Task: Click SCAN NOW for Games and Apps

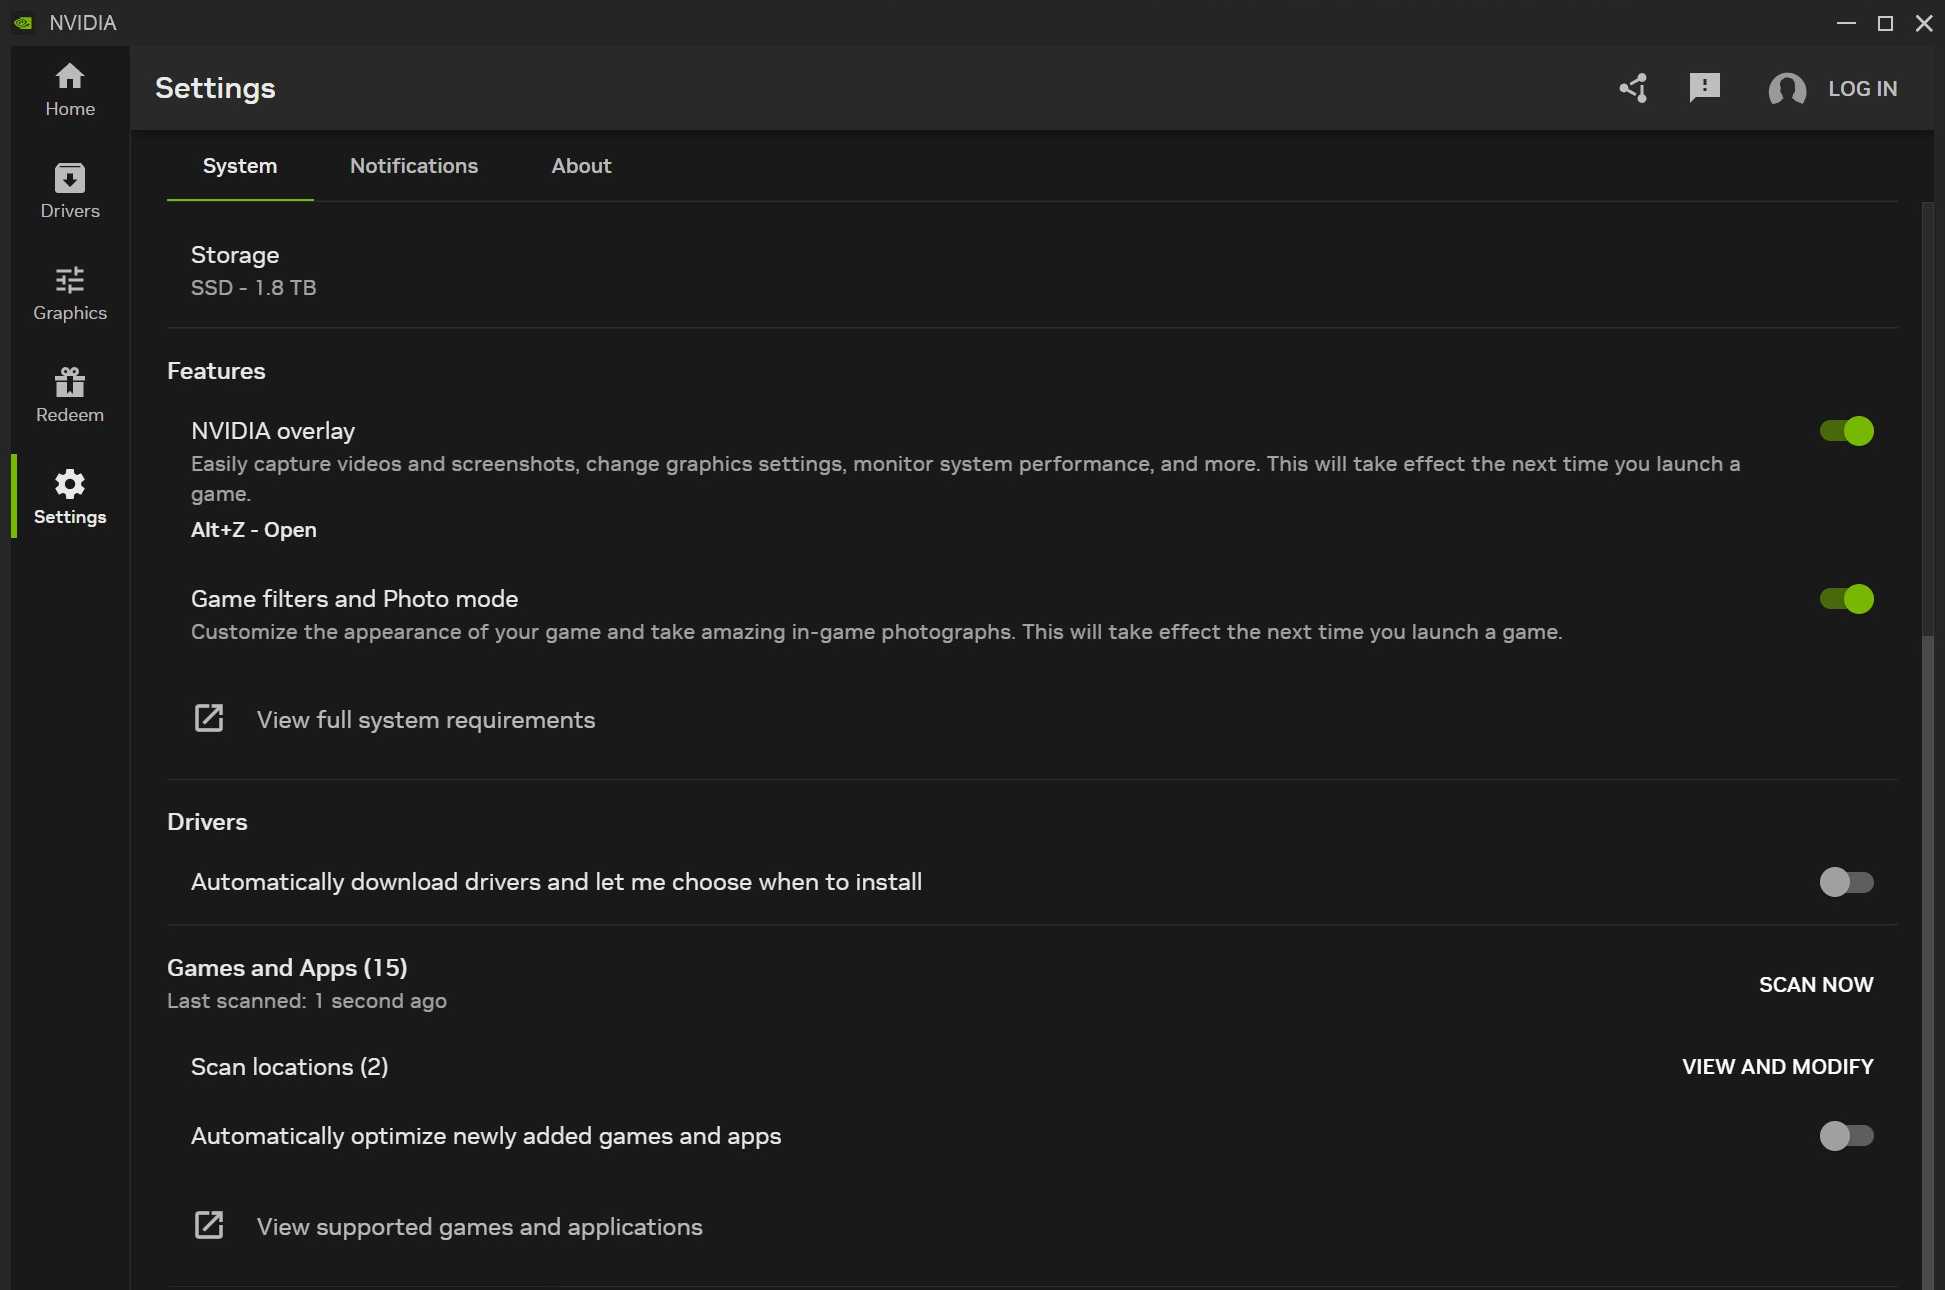Action: coord(1815,984)
